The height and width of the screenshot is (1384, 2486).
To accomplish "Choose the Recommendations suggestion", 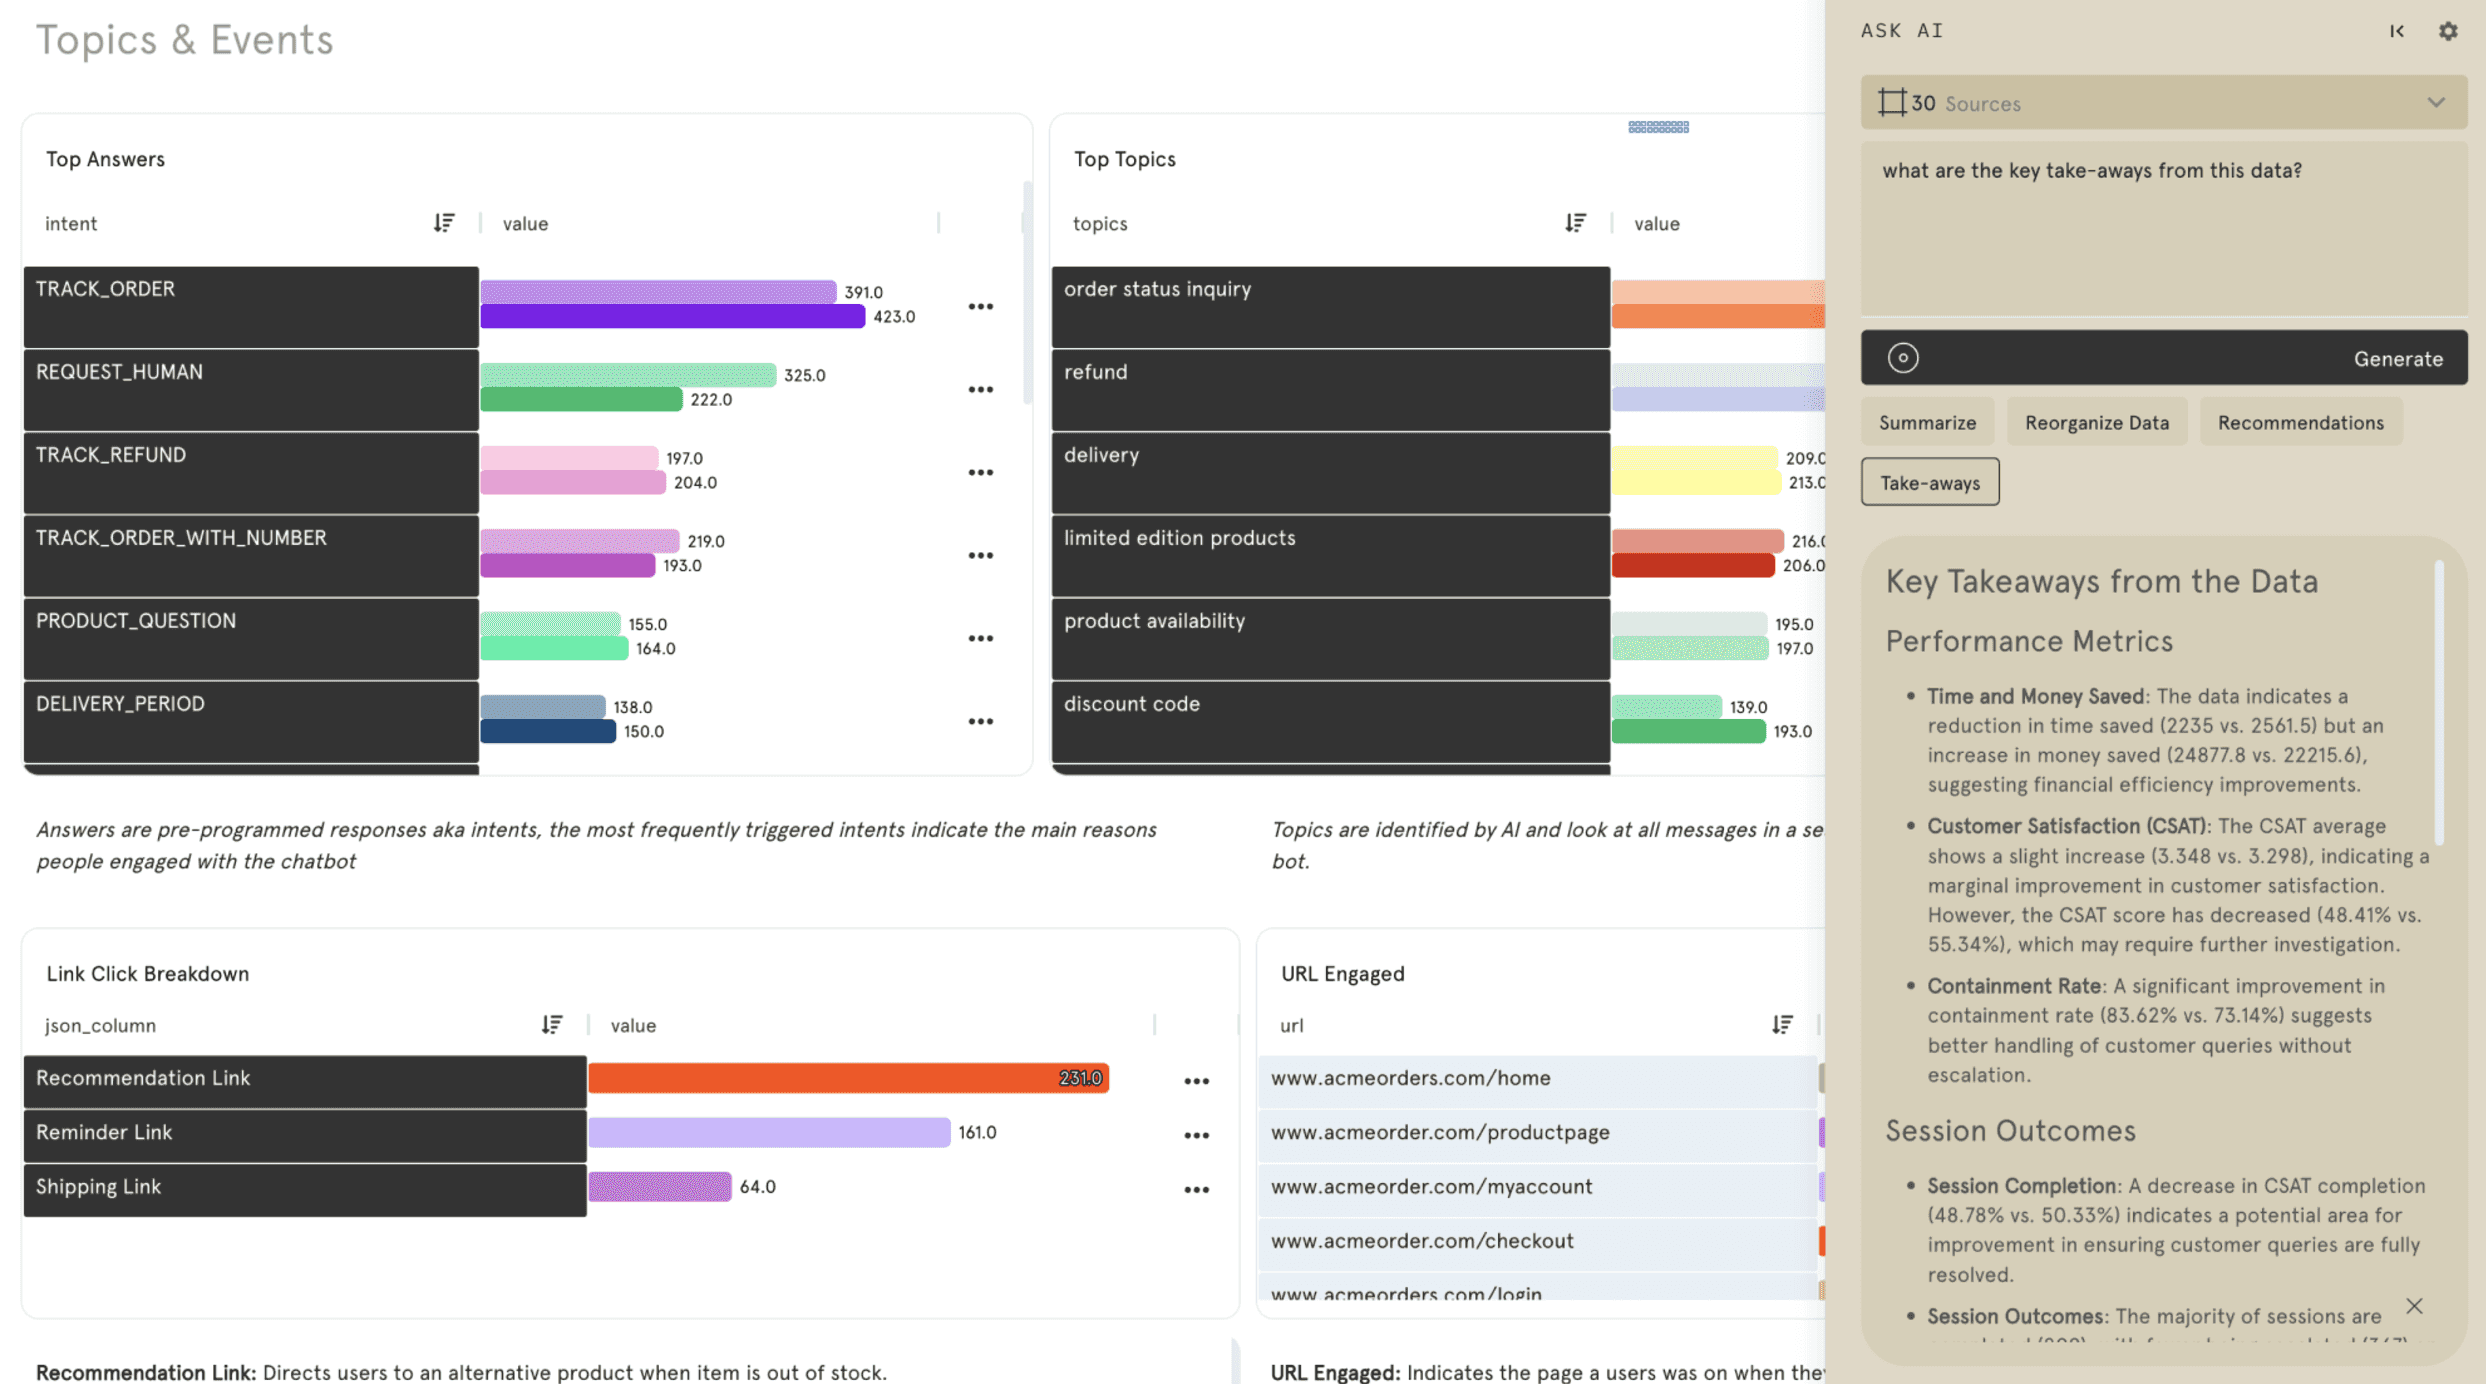I will click(x=2300, y=423).
